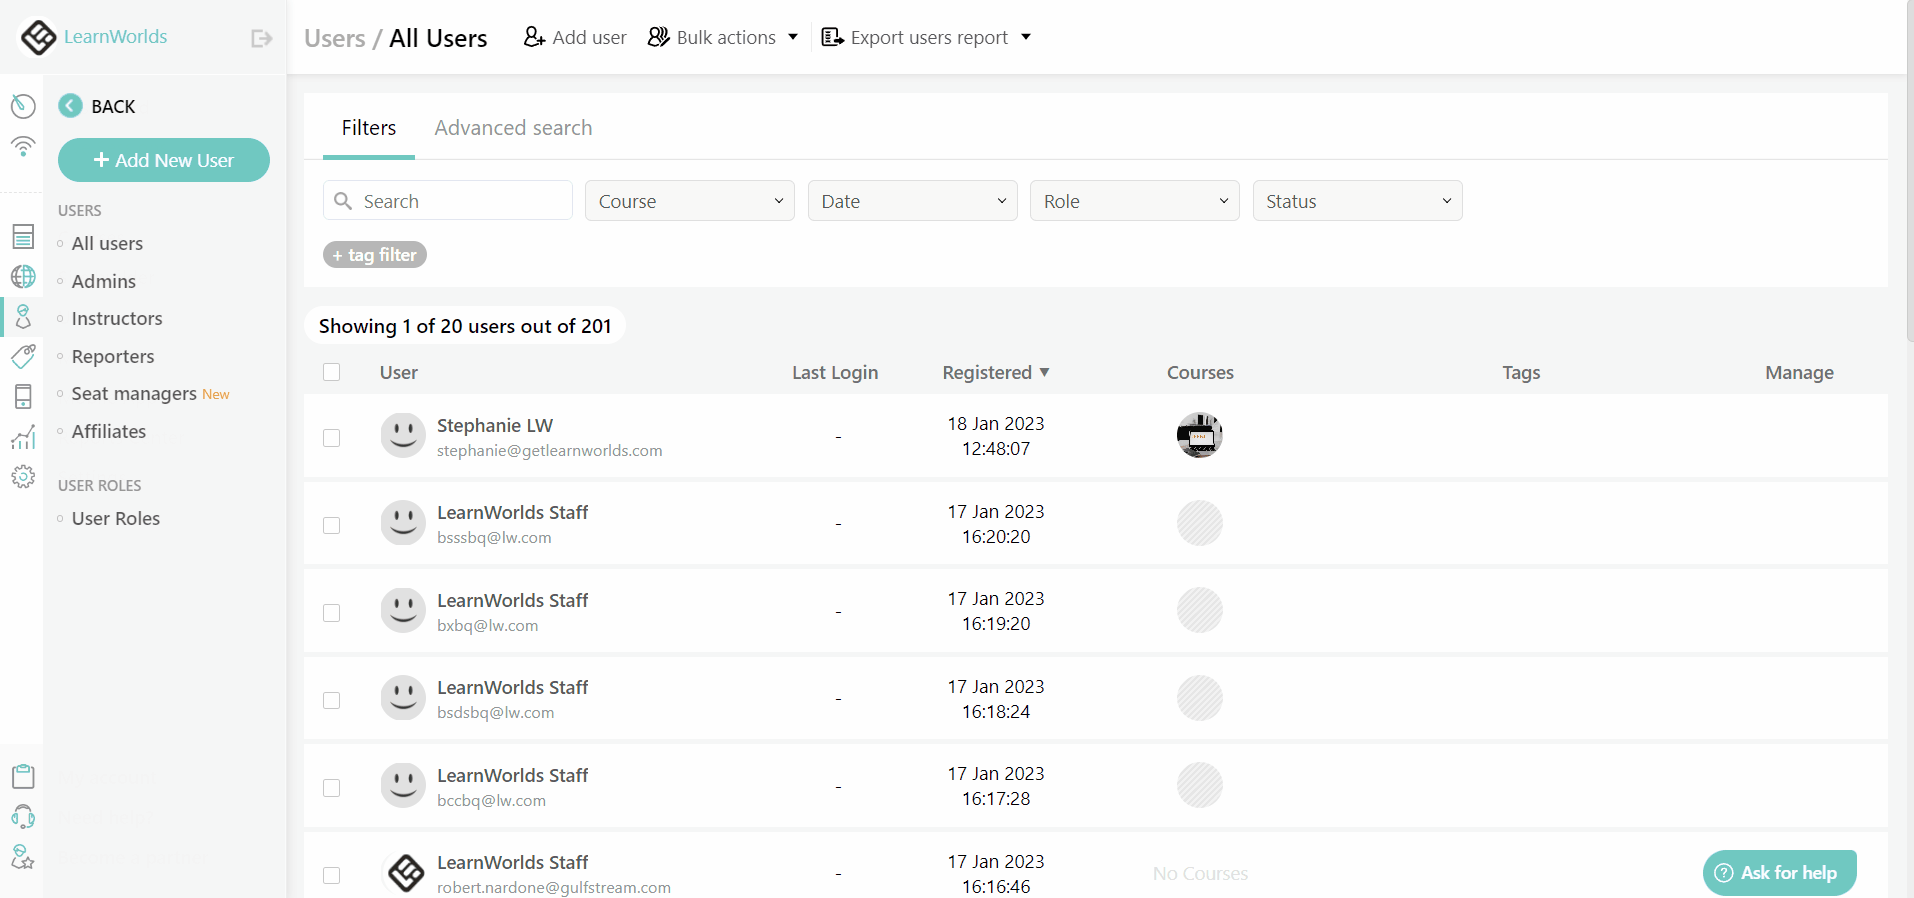
Task: Open Stephanie LW's course thumbnail
Action: (1200, 435)
